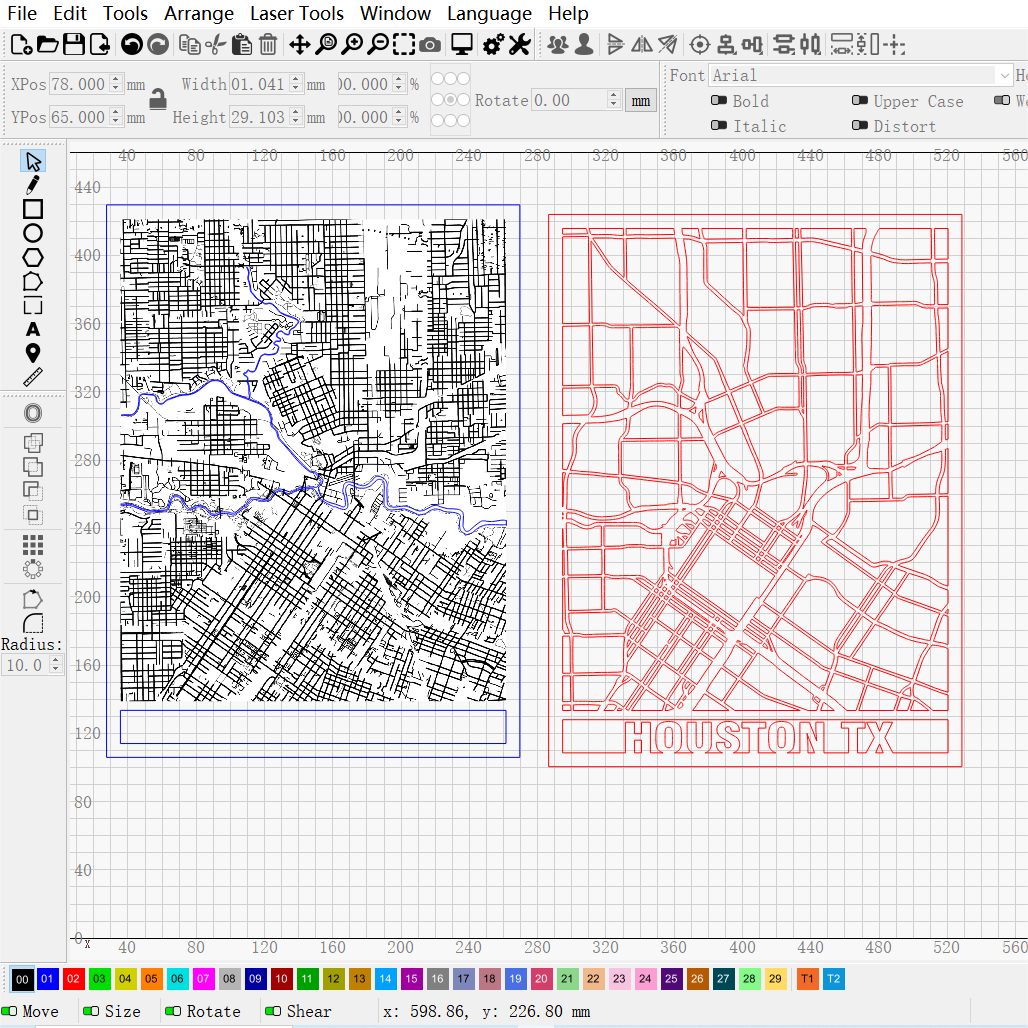1028x1028 pixels.
Task: Select the Polygon tool
Action: click(33, 257)
